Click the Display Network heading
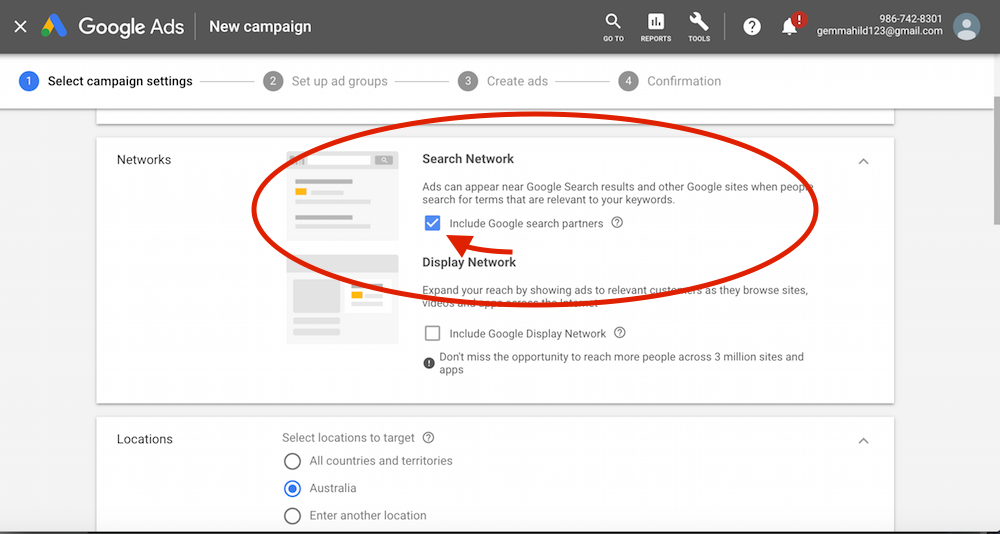This screenshot has width=1000, height=534. tap(469, 262)
